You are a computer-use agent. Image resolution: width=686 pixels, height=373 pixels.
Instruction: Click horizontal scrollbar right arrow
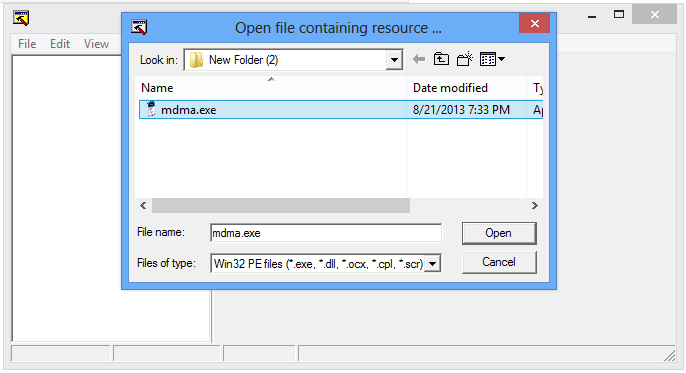(535, 206)
